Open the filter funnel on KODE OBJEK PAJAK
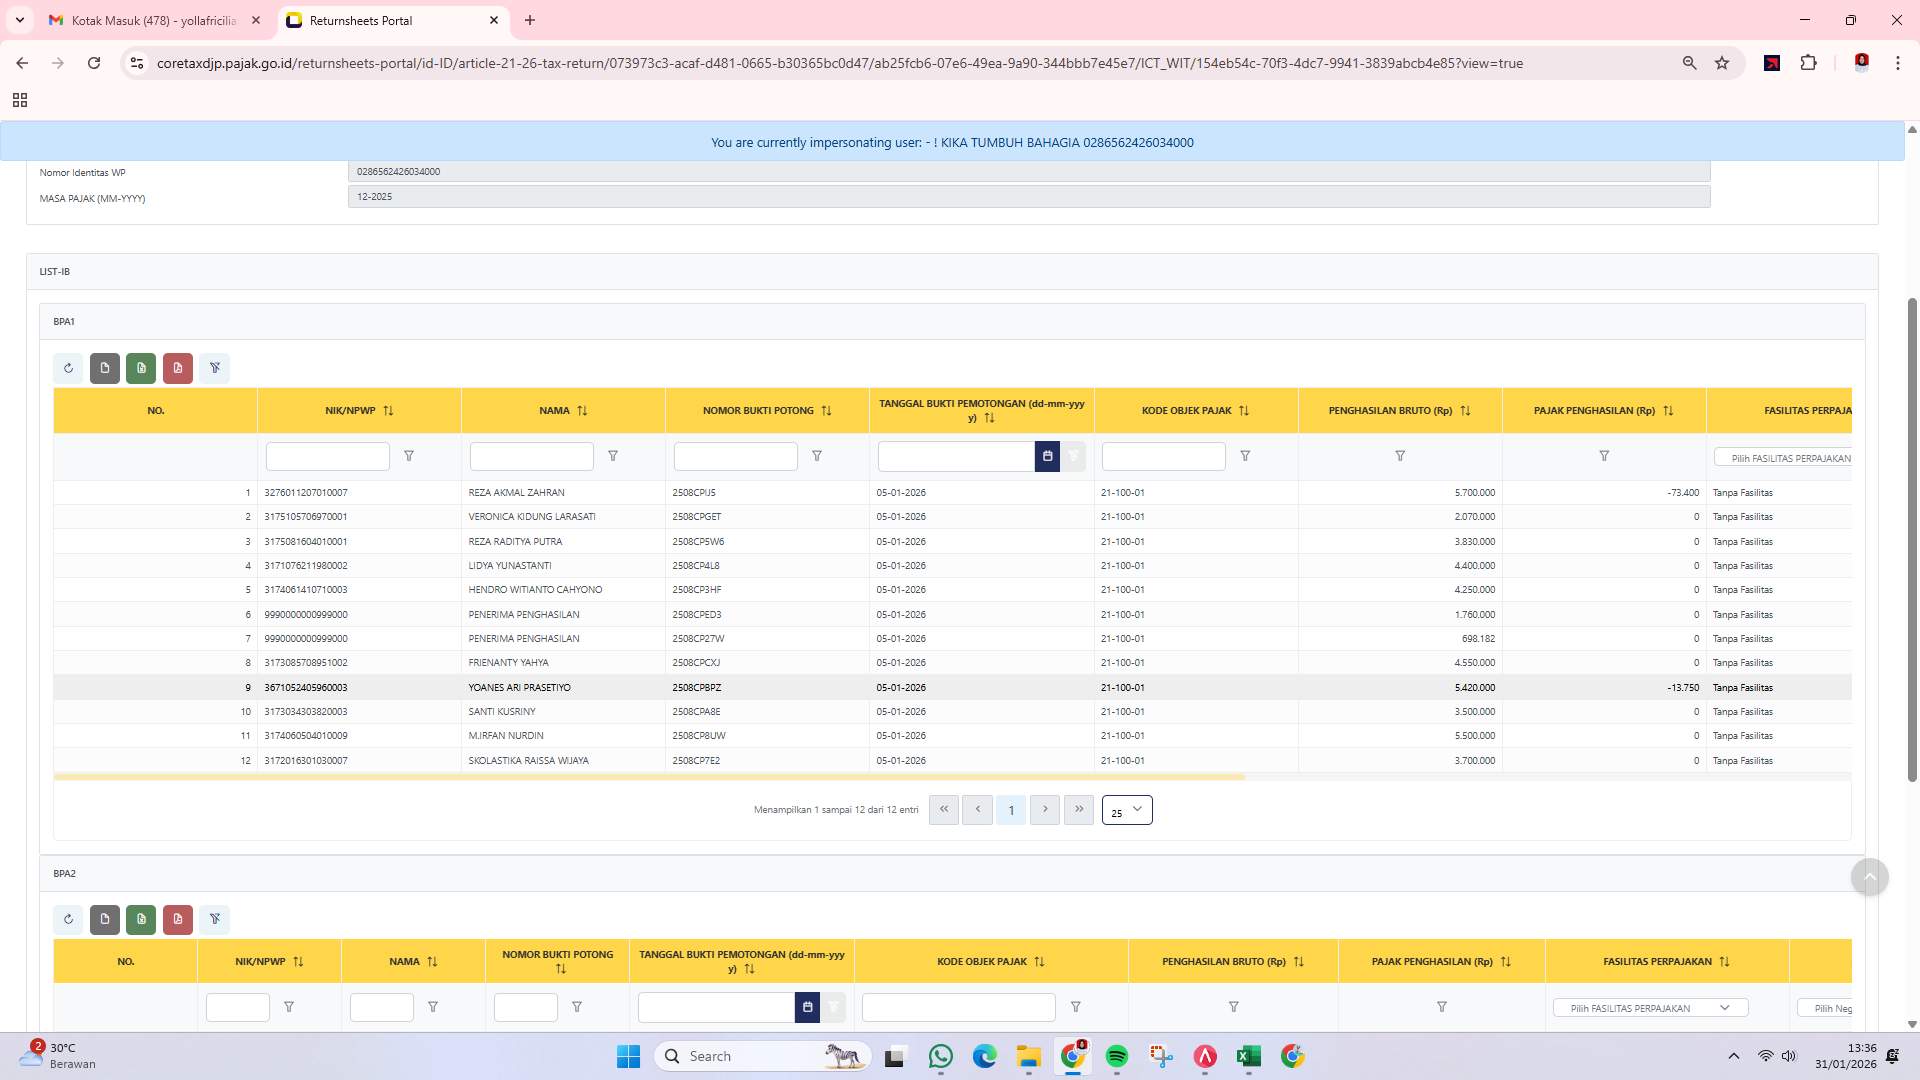 pos(1246,456)
